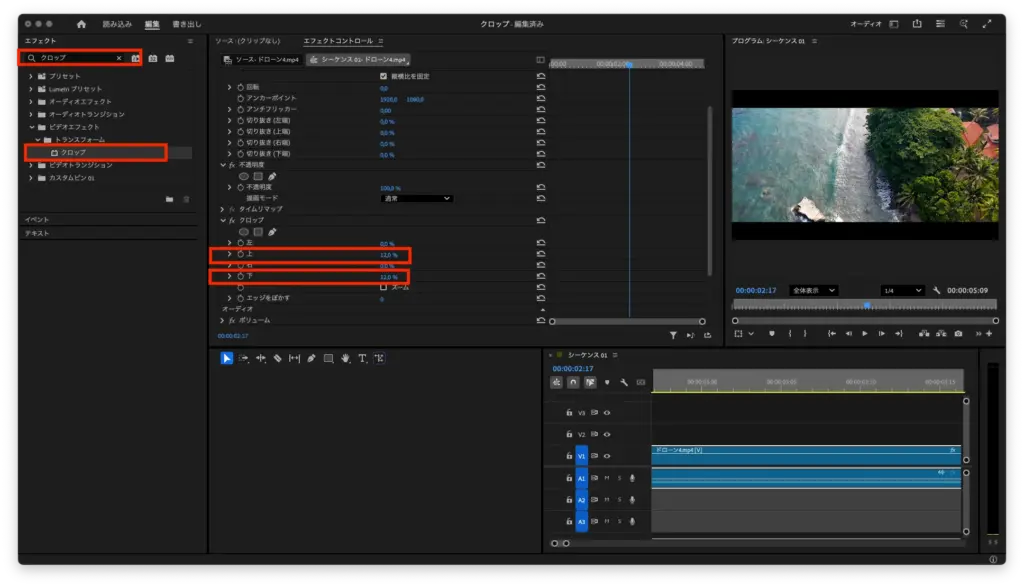Select the Hand tool
This screenshot has width=1024, height=587.
click(345, 358)
